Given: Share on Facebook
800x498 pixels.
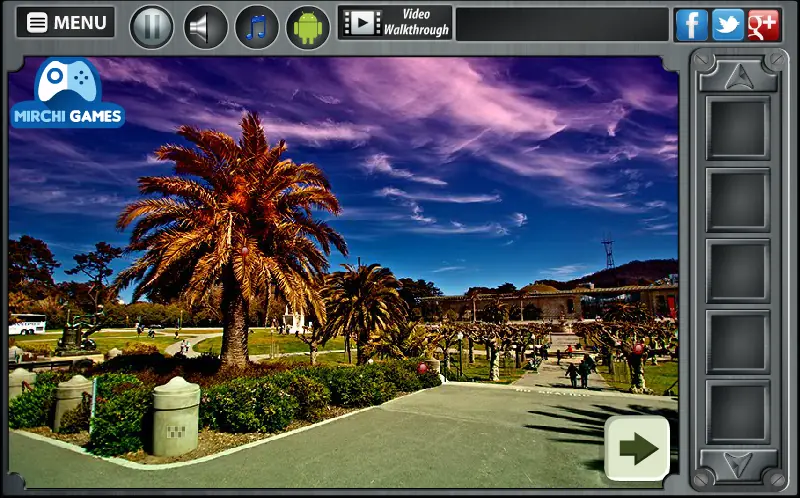Looking at the screenshot, I should (691, 24).
